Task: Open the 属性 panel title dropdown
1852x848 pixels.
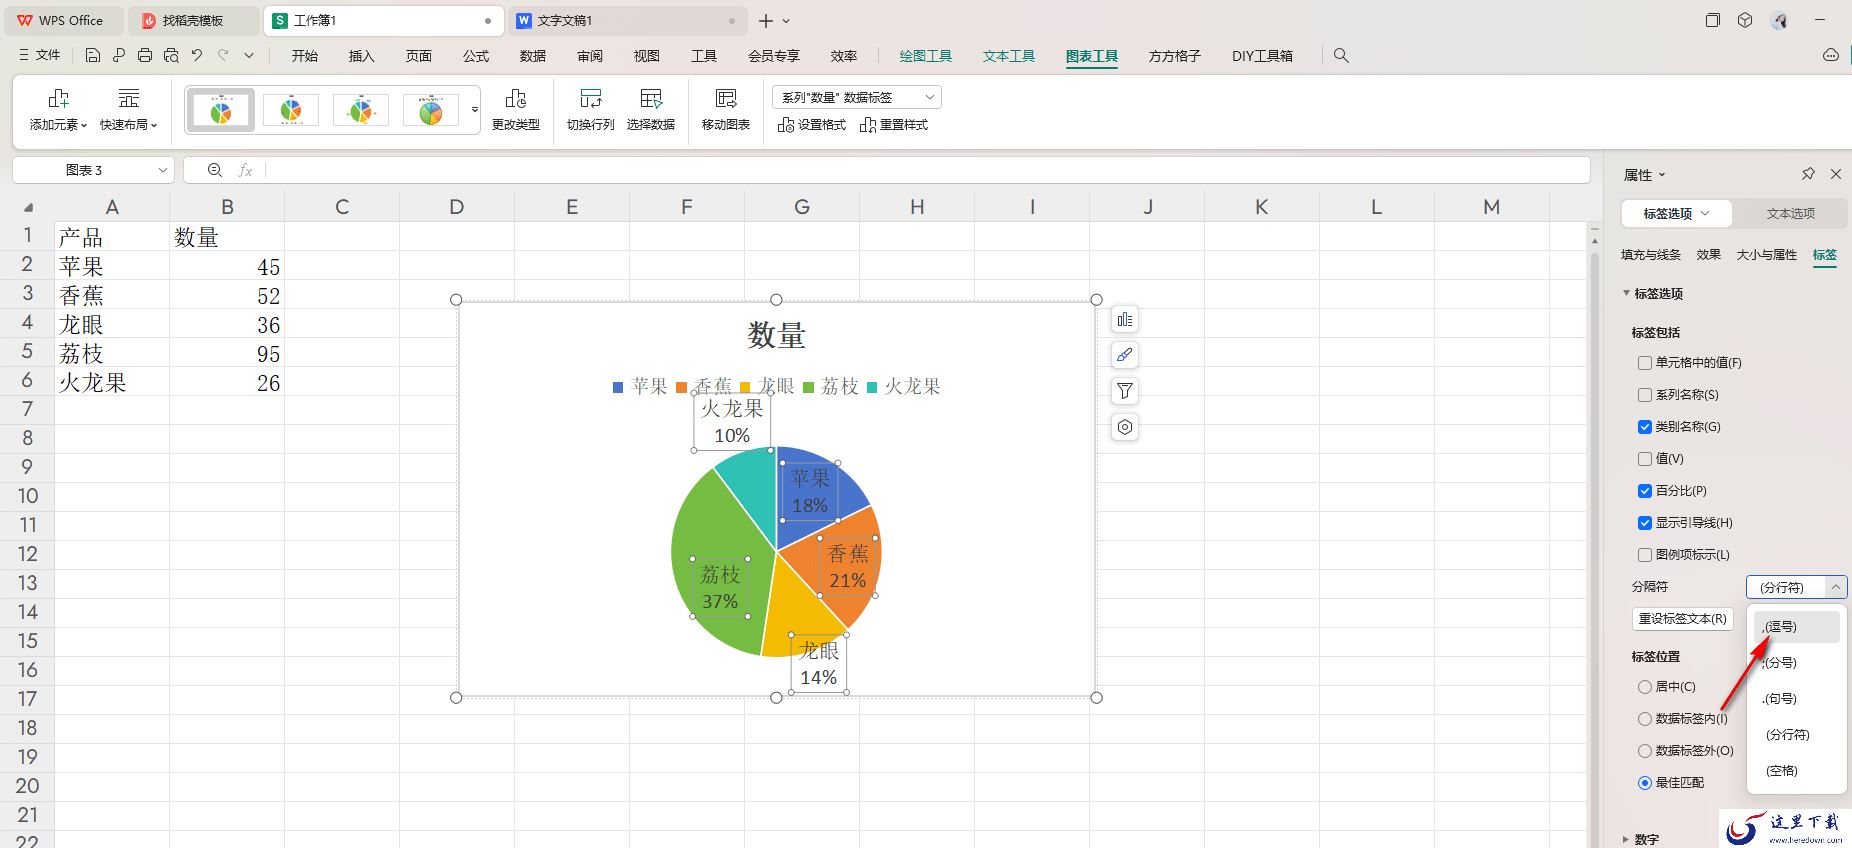Action: [x=1662, y=175]
